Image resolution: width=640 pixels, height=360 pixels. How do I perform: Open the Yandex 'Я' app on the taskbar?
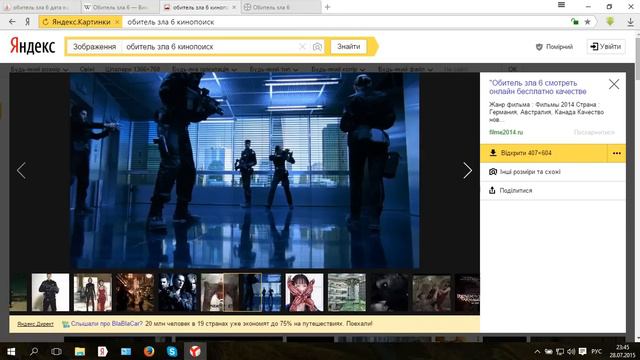102,351
